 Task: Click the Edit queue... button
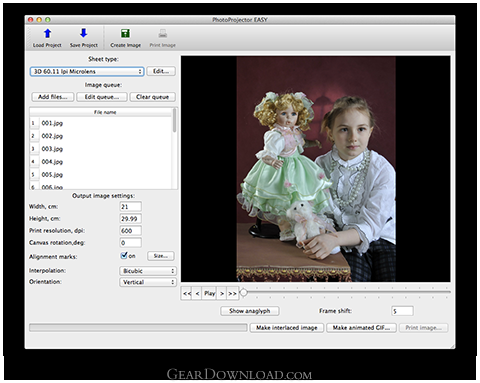click(102, 97)
